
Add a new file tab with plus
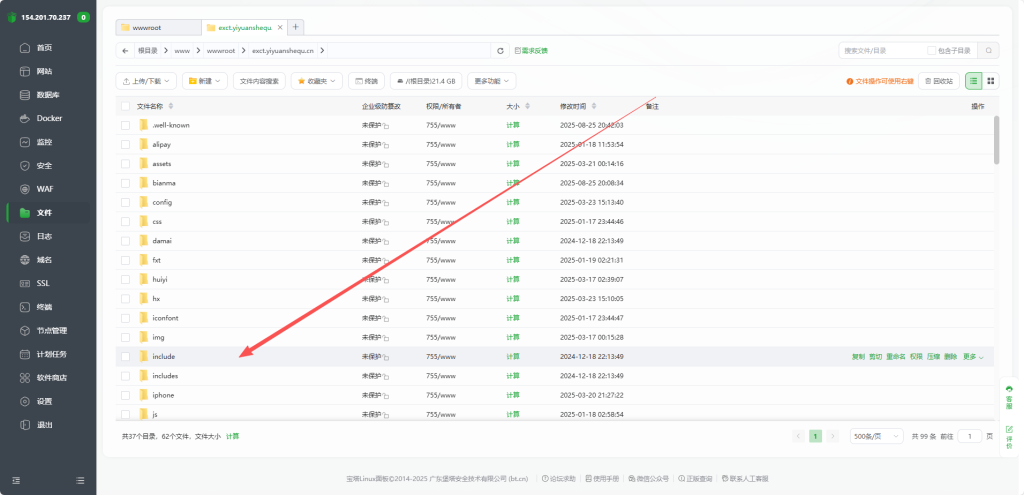tap(296, 27)
